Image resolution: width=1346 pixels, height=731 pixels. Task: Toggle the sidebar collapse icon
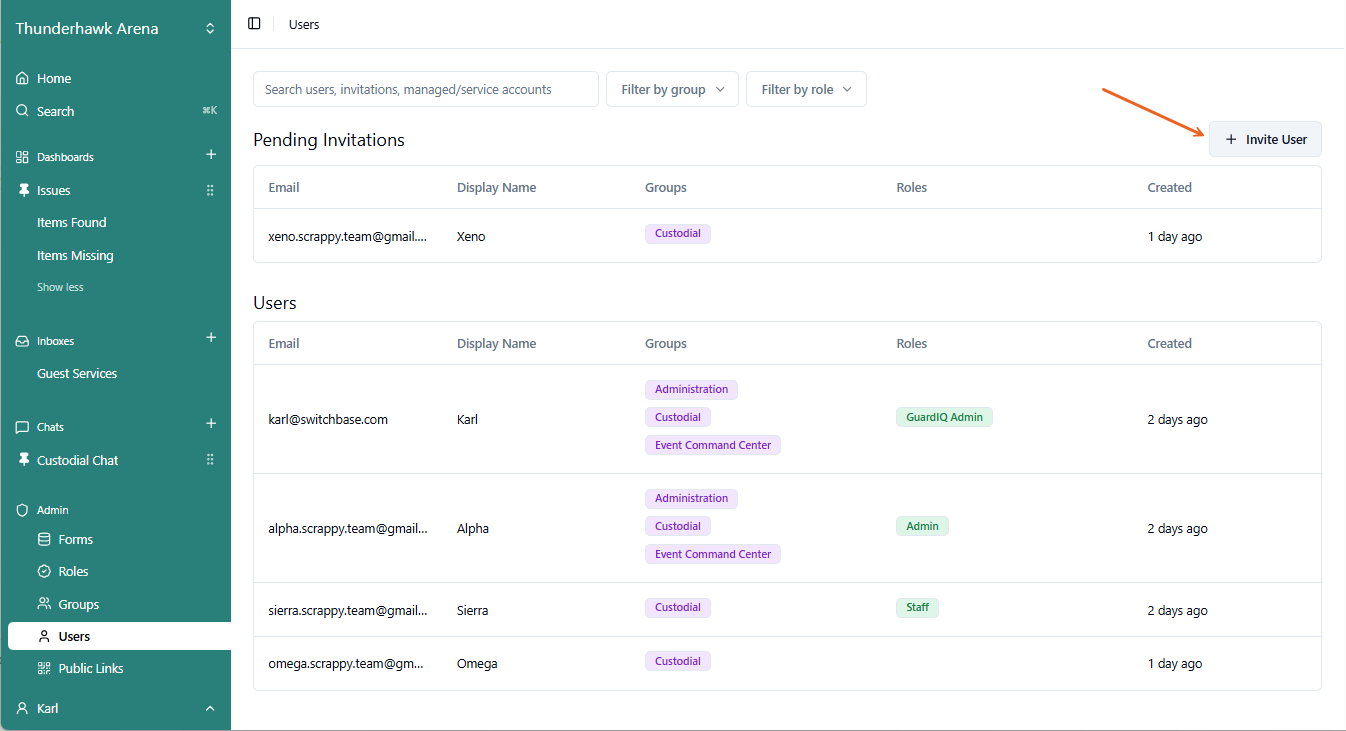(x=254, y=24)
